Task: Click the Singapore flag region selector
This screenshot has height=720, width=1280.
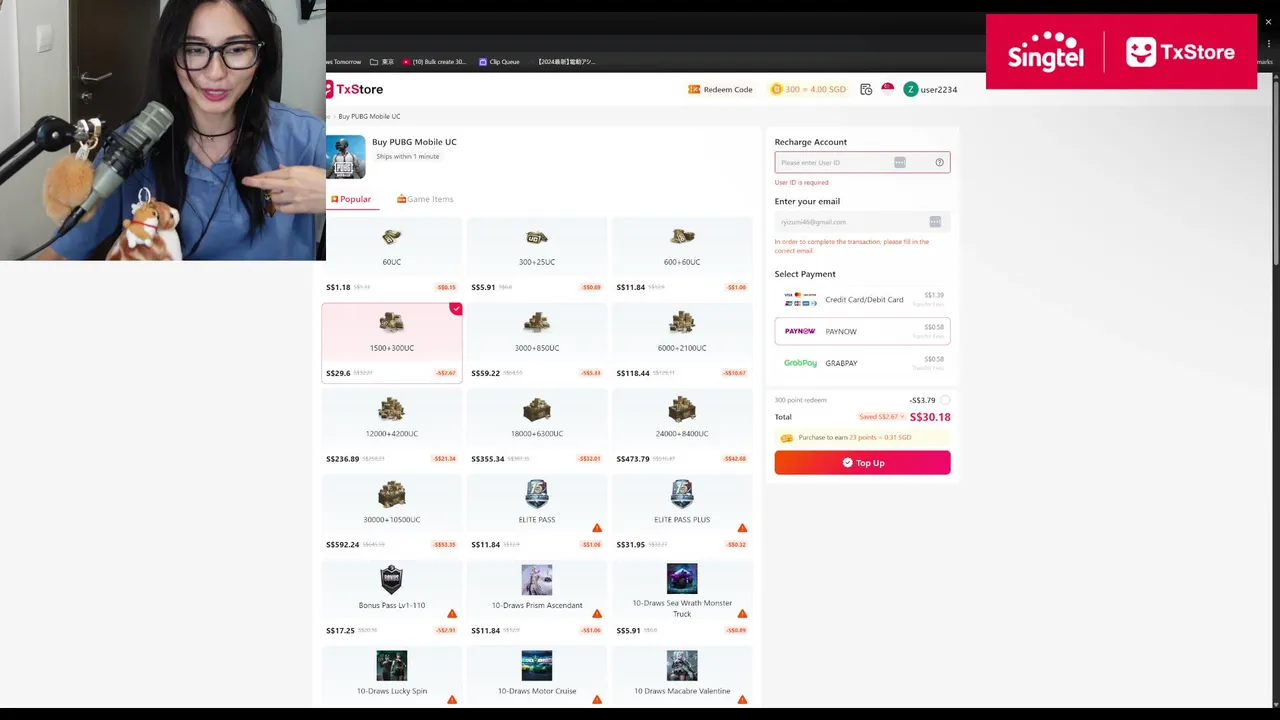Action: point(887,89)
